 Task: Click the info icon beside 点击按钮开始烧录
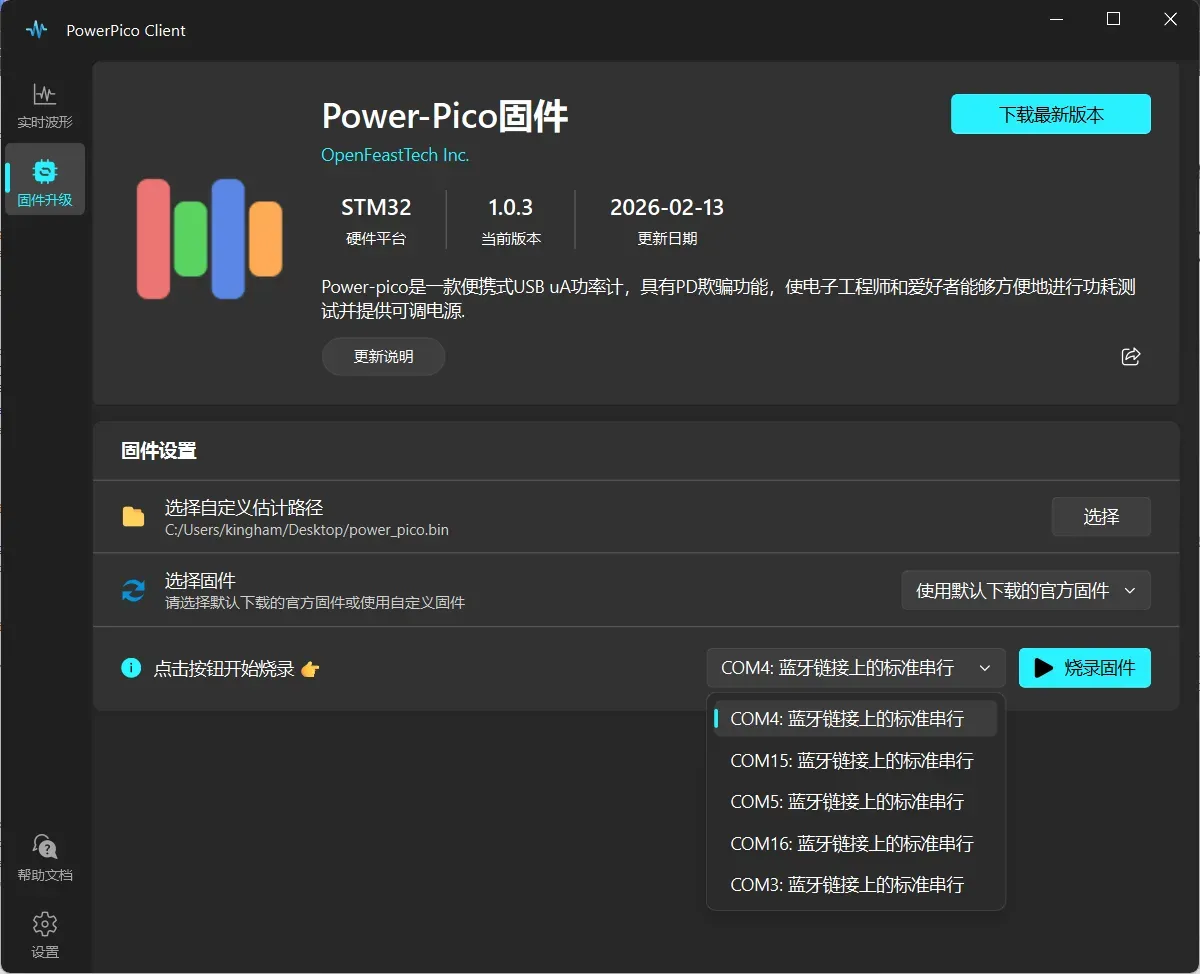tap(131, 668)
